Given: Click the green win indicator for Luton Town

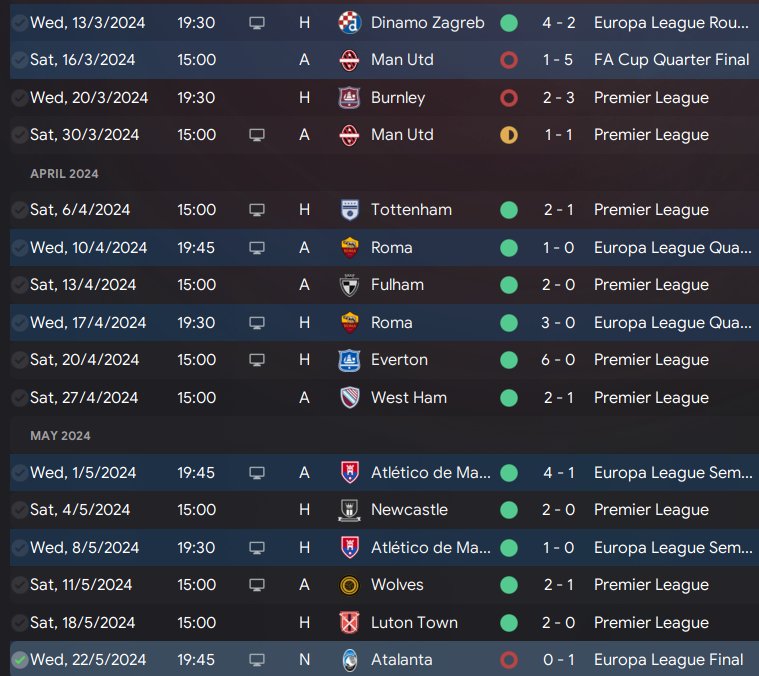Looking at the screenshot, I should click(509, 623).
